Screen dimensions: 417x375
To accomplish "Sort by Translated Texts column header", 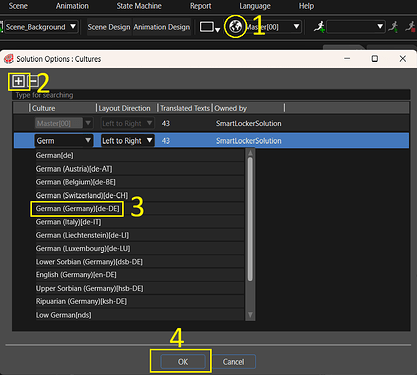I will pyautogui.click(x=185, y=108).
